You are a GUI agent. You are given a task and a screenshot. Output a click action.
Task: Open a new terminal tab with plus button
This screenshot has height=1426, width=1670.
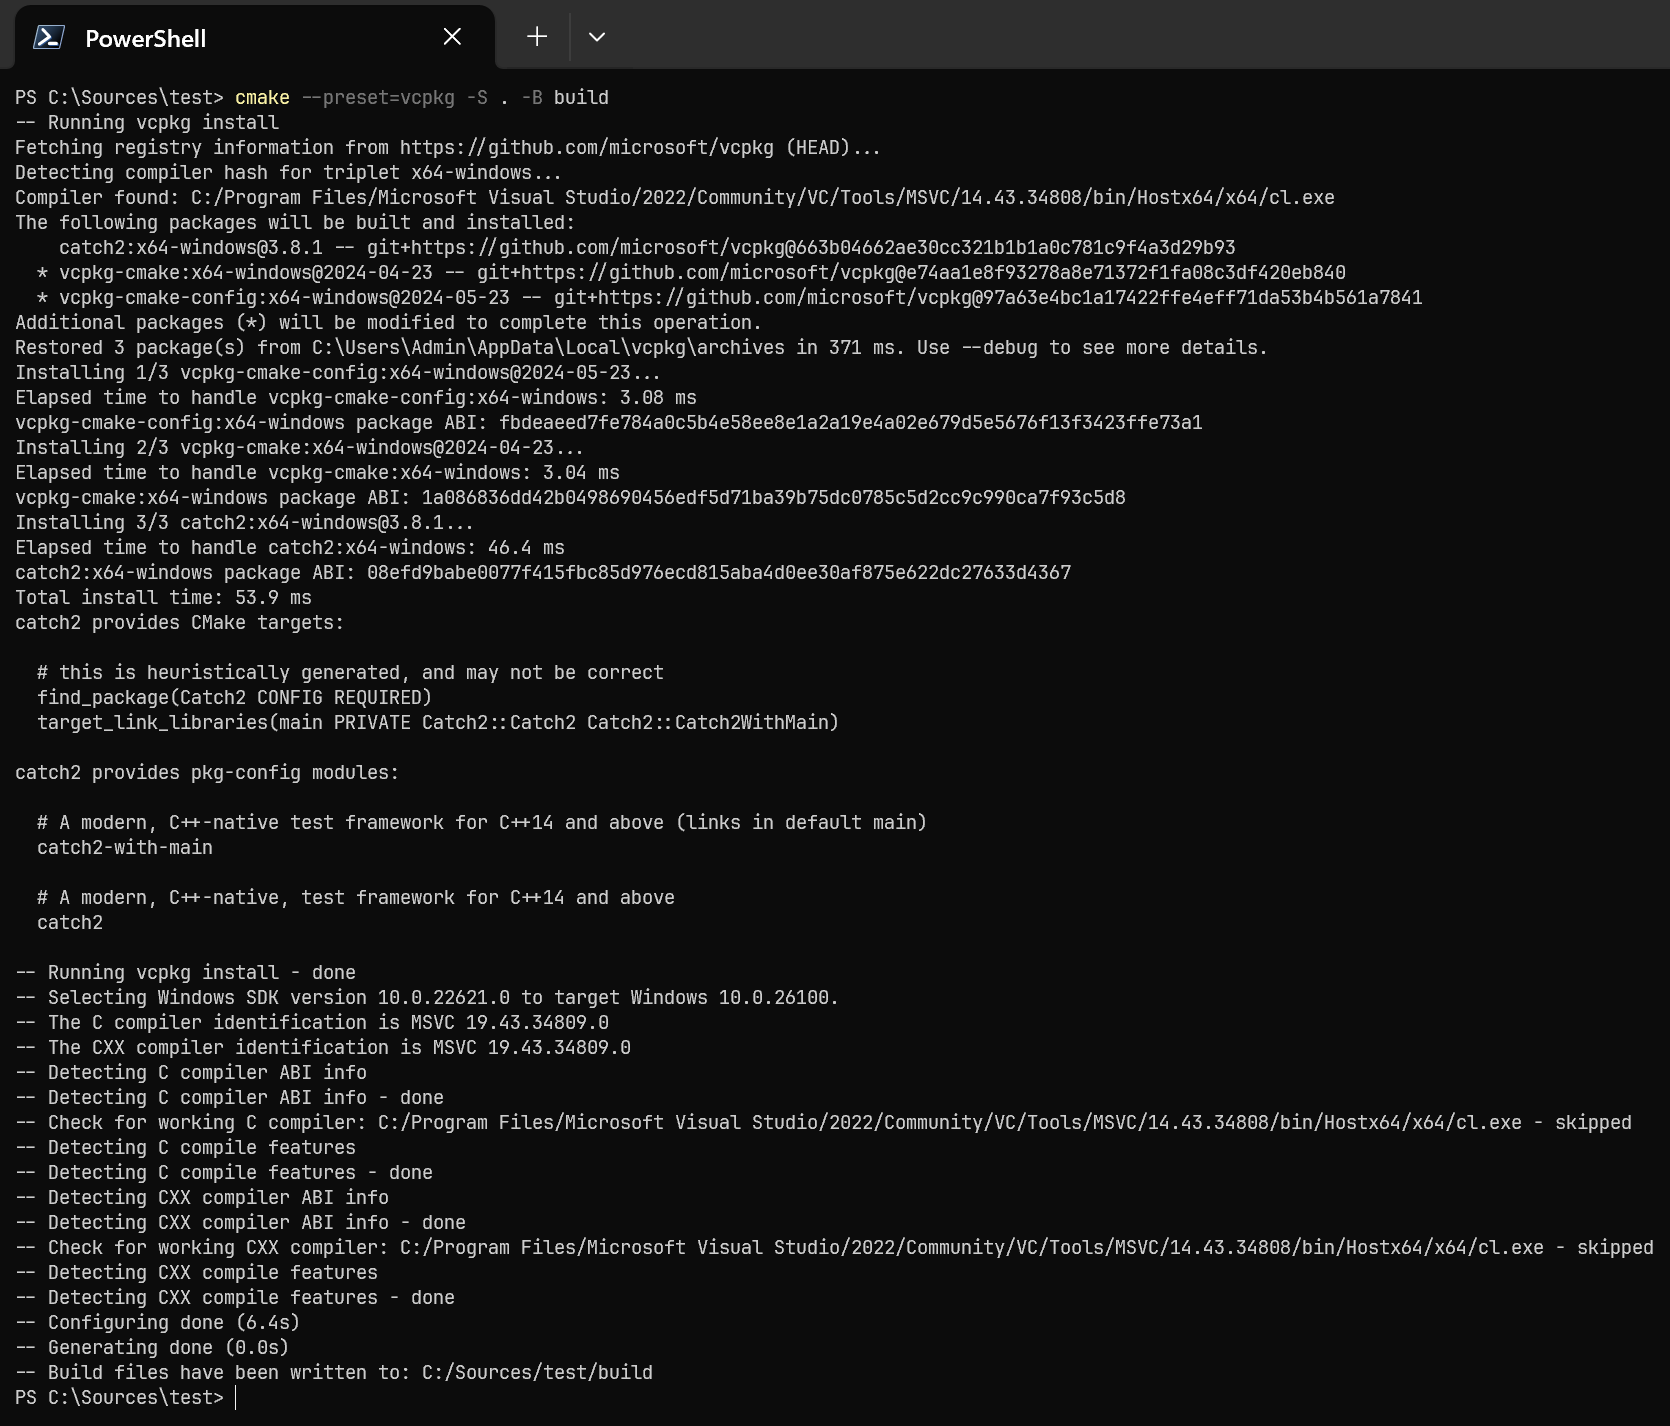537,37
